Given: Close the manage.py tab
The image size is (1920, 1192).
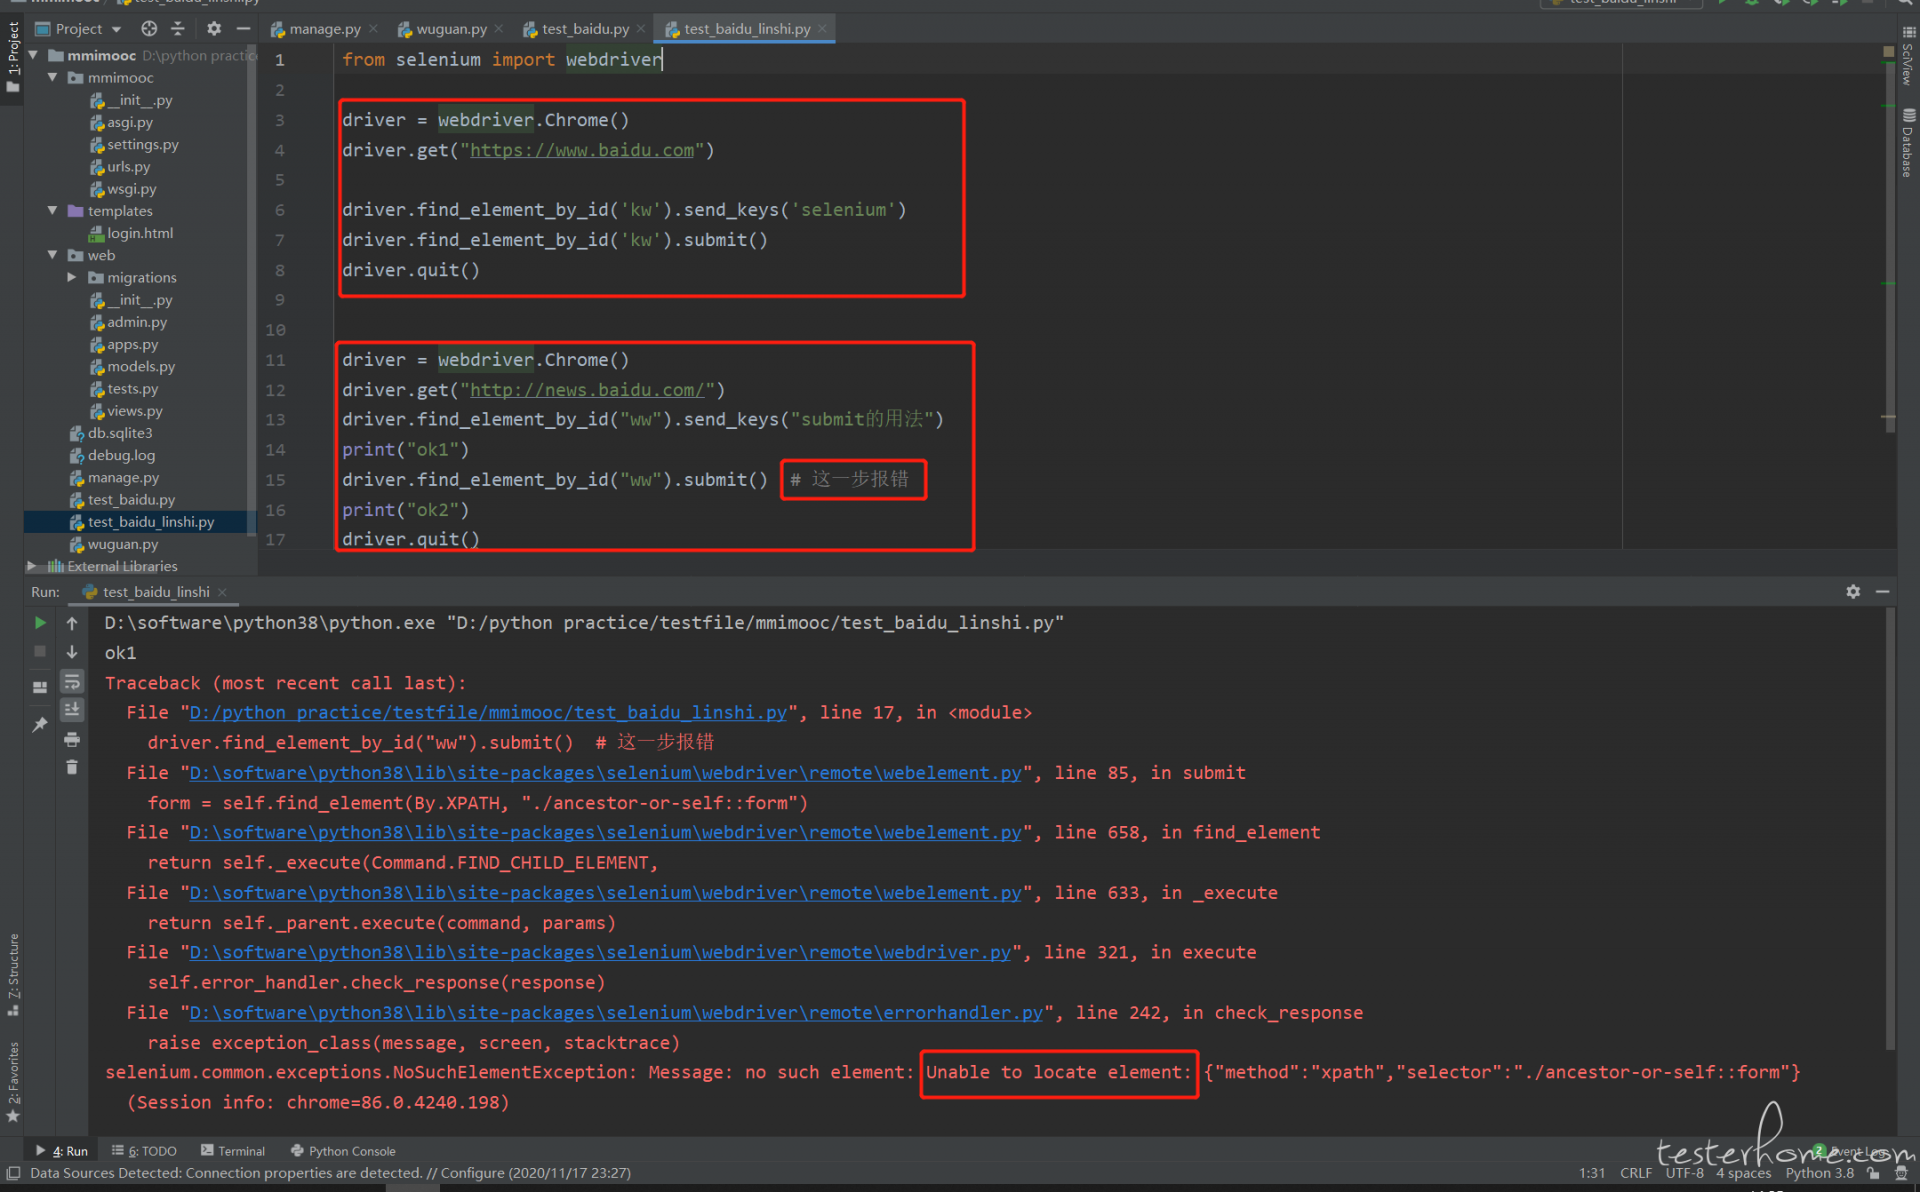Looking at the screenshot, I should pyautogui.click(x=373, y=29).
